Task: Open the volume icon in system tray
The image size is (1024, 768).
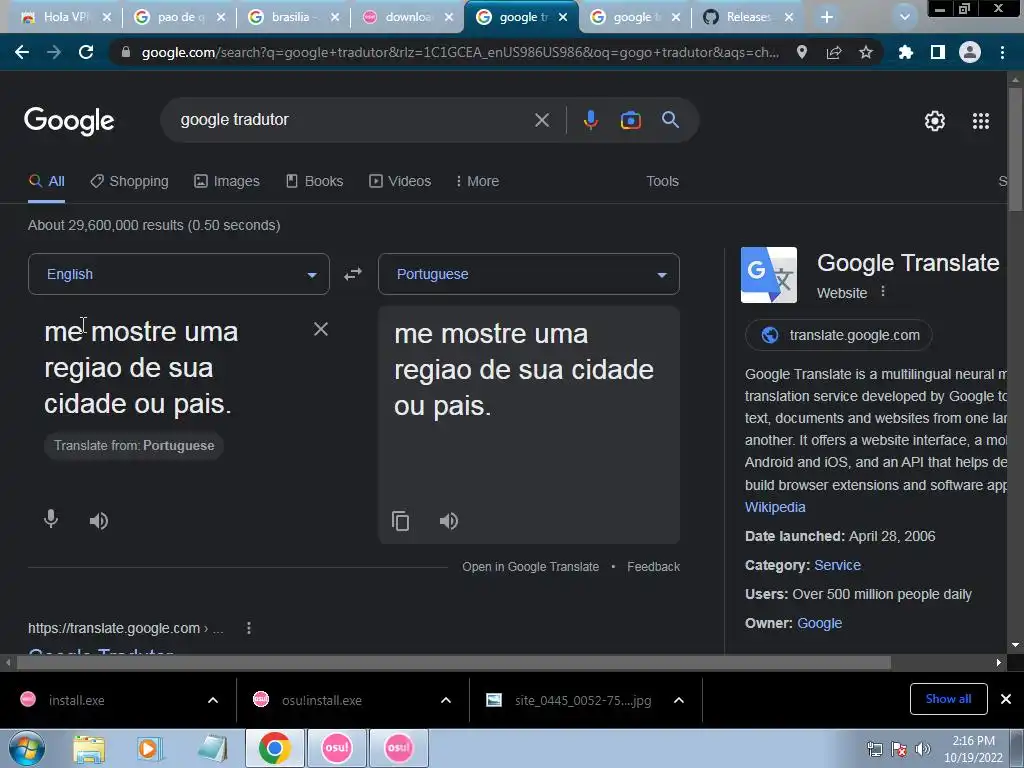Action: 923,749
